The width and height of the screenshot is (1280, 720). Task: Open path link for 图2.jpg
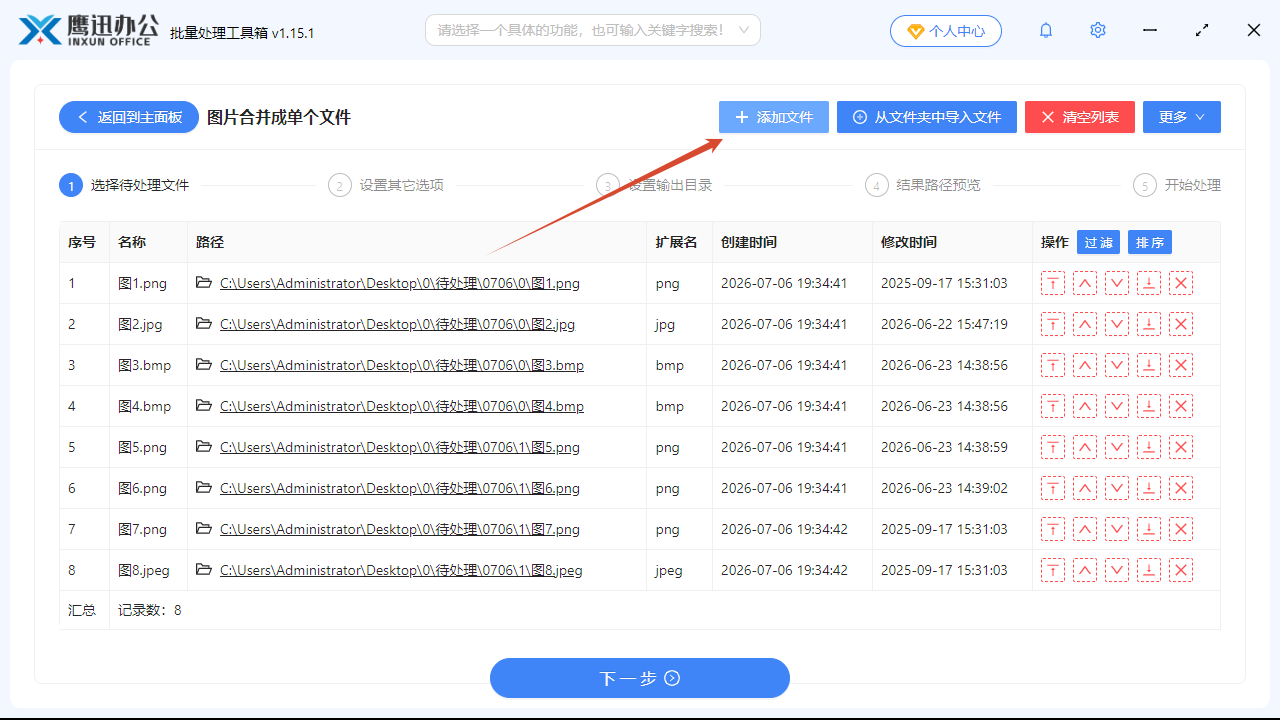coord(397,324)
